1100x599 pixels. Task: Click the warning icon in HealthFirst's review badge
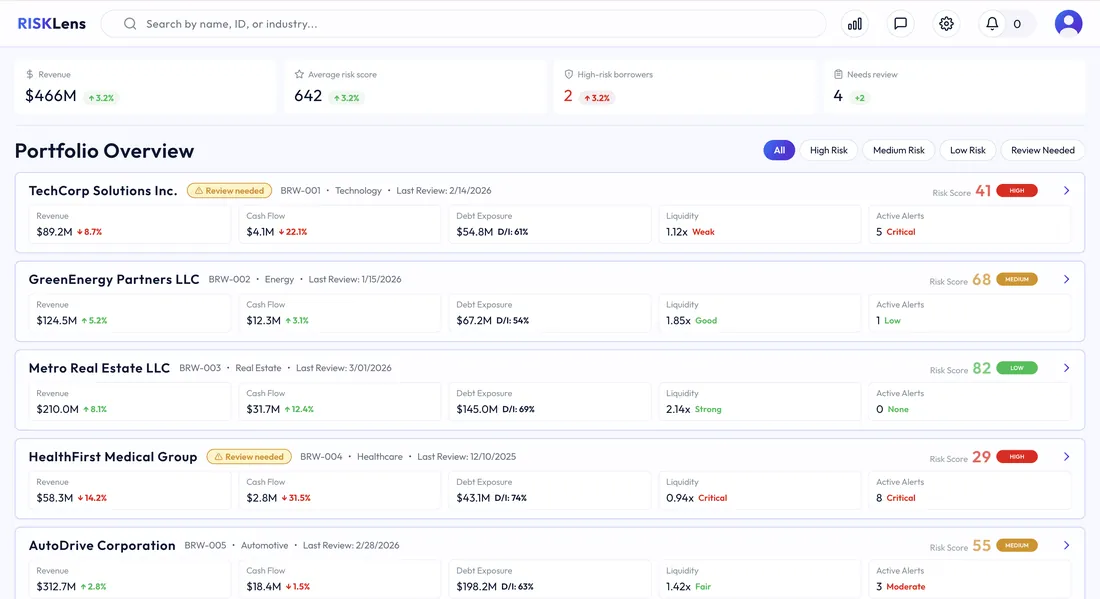[218, 457]
